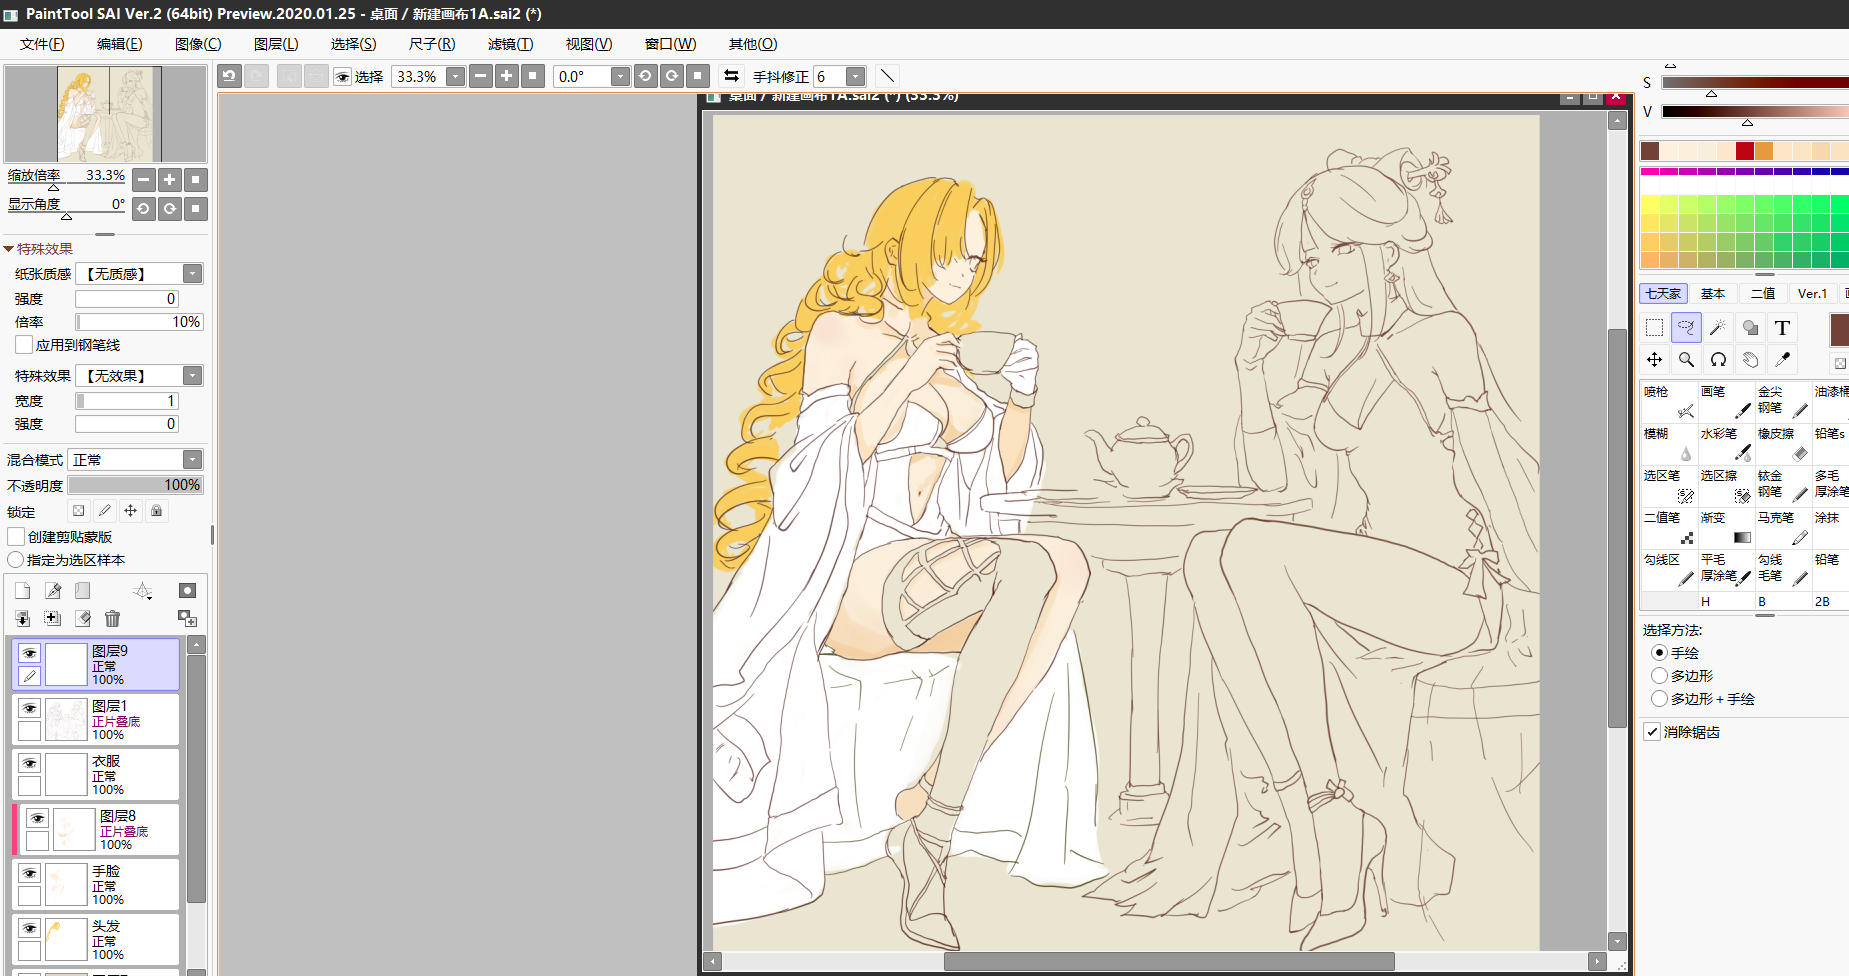Hide the 衣服 layer
Image resolution: width=1849 pixels, height=976 pixels.
coord(30,763)
